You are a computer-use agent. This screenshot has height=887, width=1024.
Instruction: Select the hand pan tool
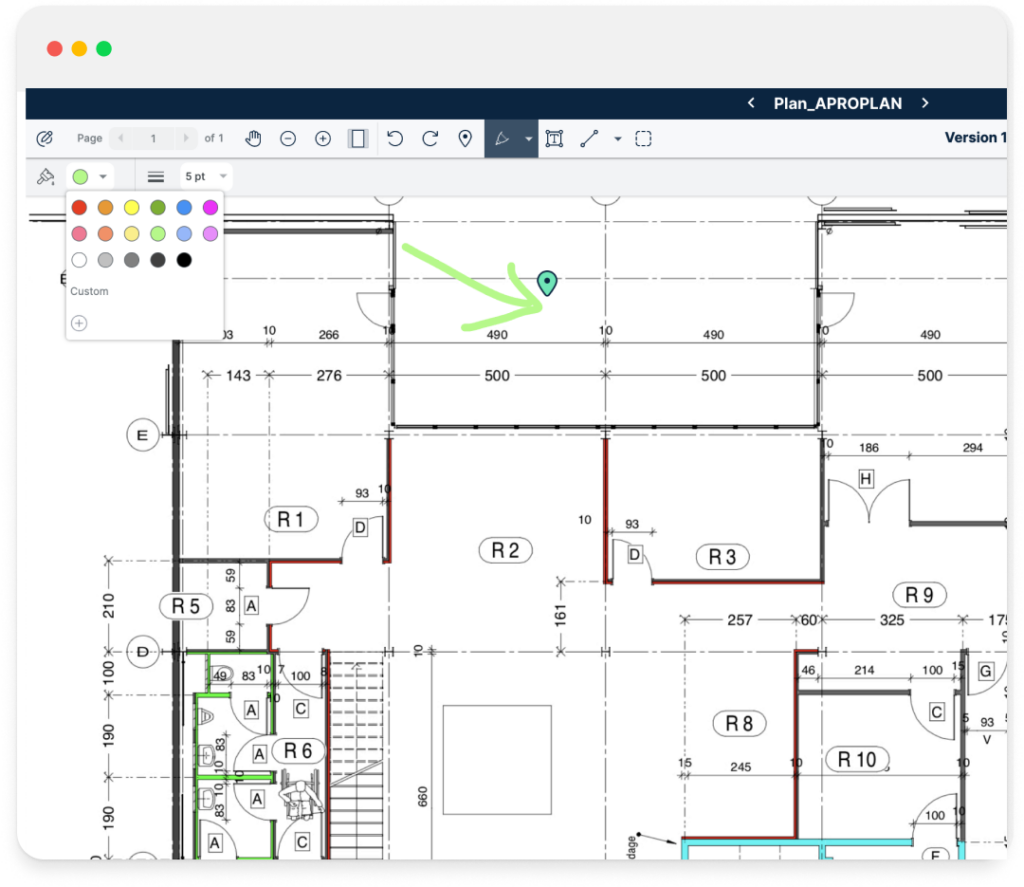253,138
